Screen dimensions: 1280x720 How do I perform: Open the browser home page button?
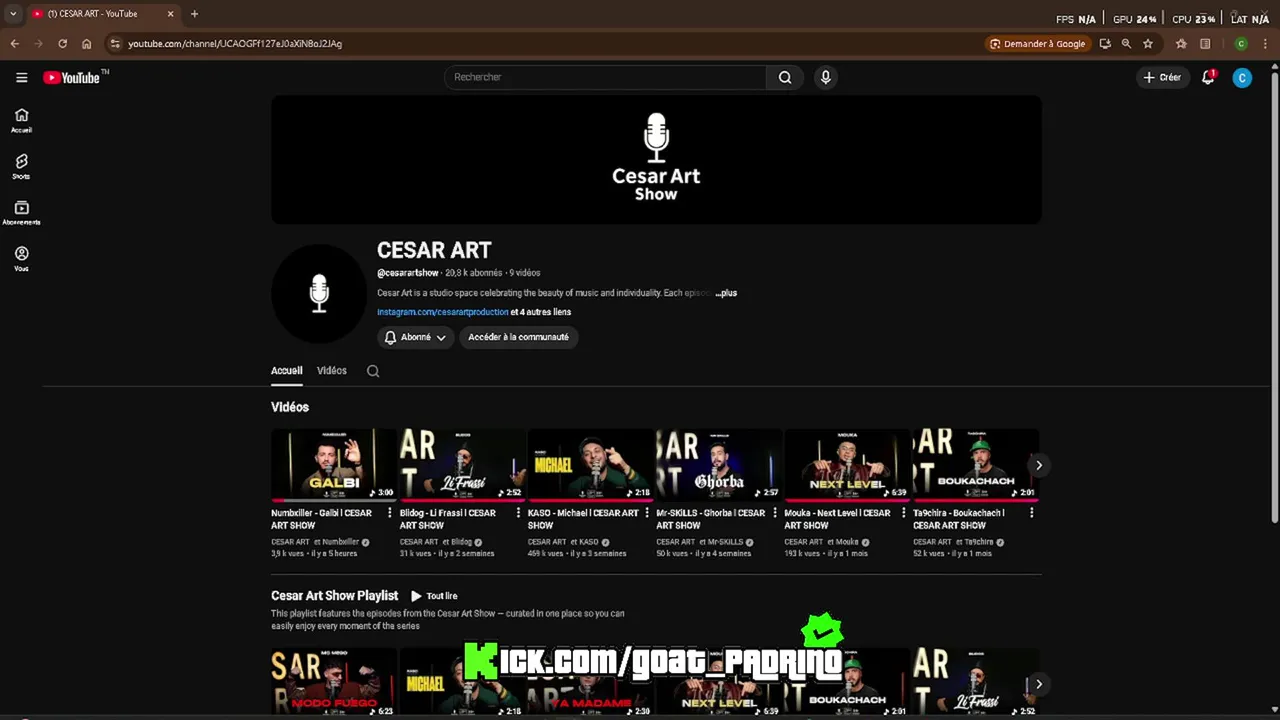click(x=87, y=44)
